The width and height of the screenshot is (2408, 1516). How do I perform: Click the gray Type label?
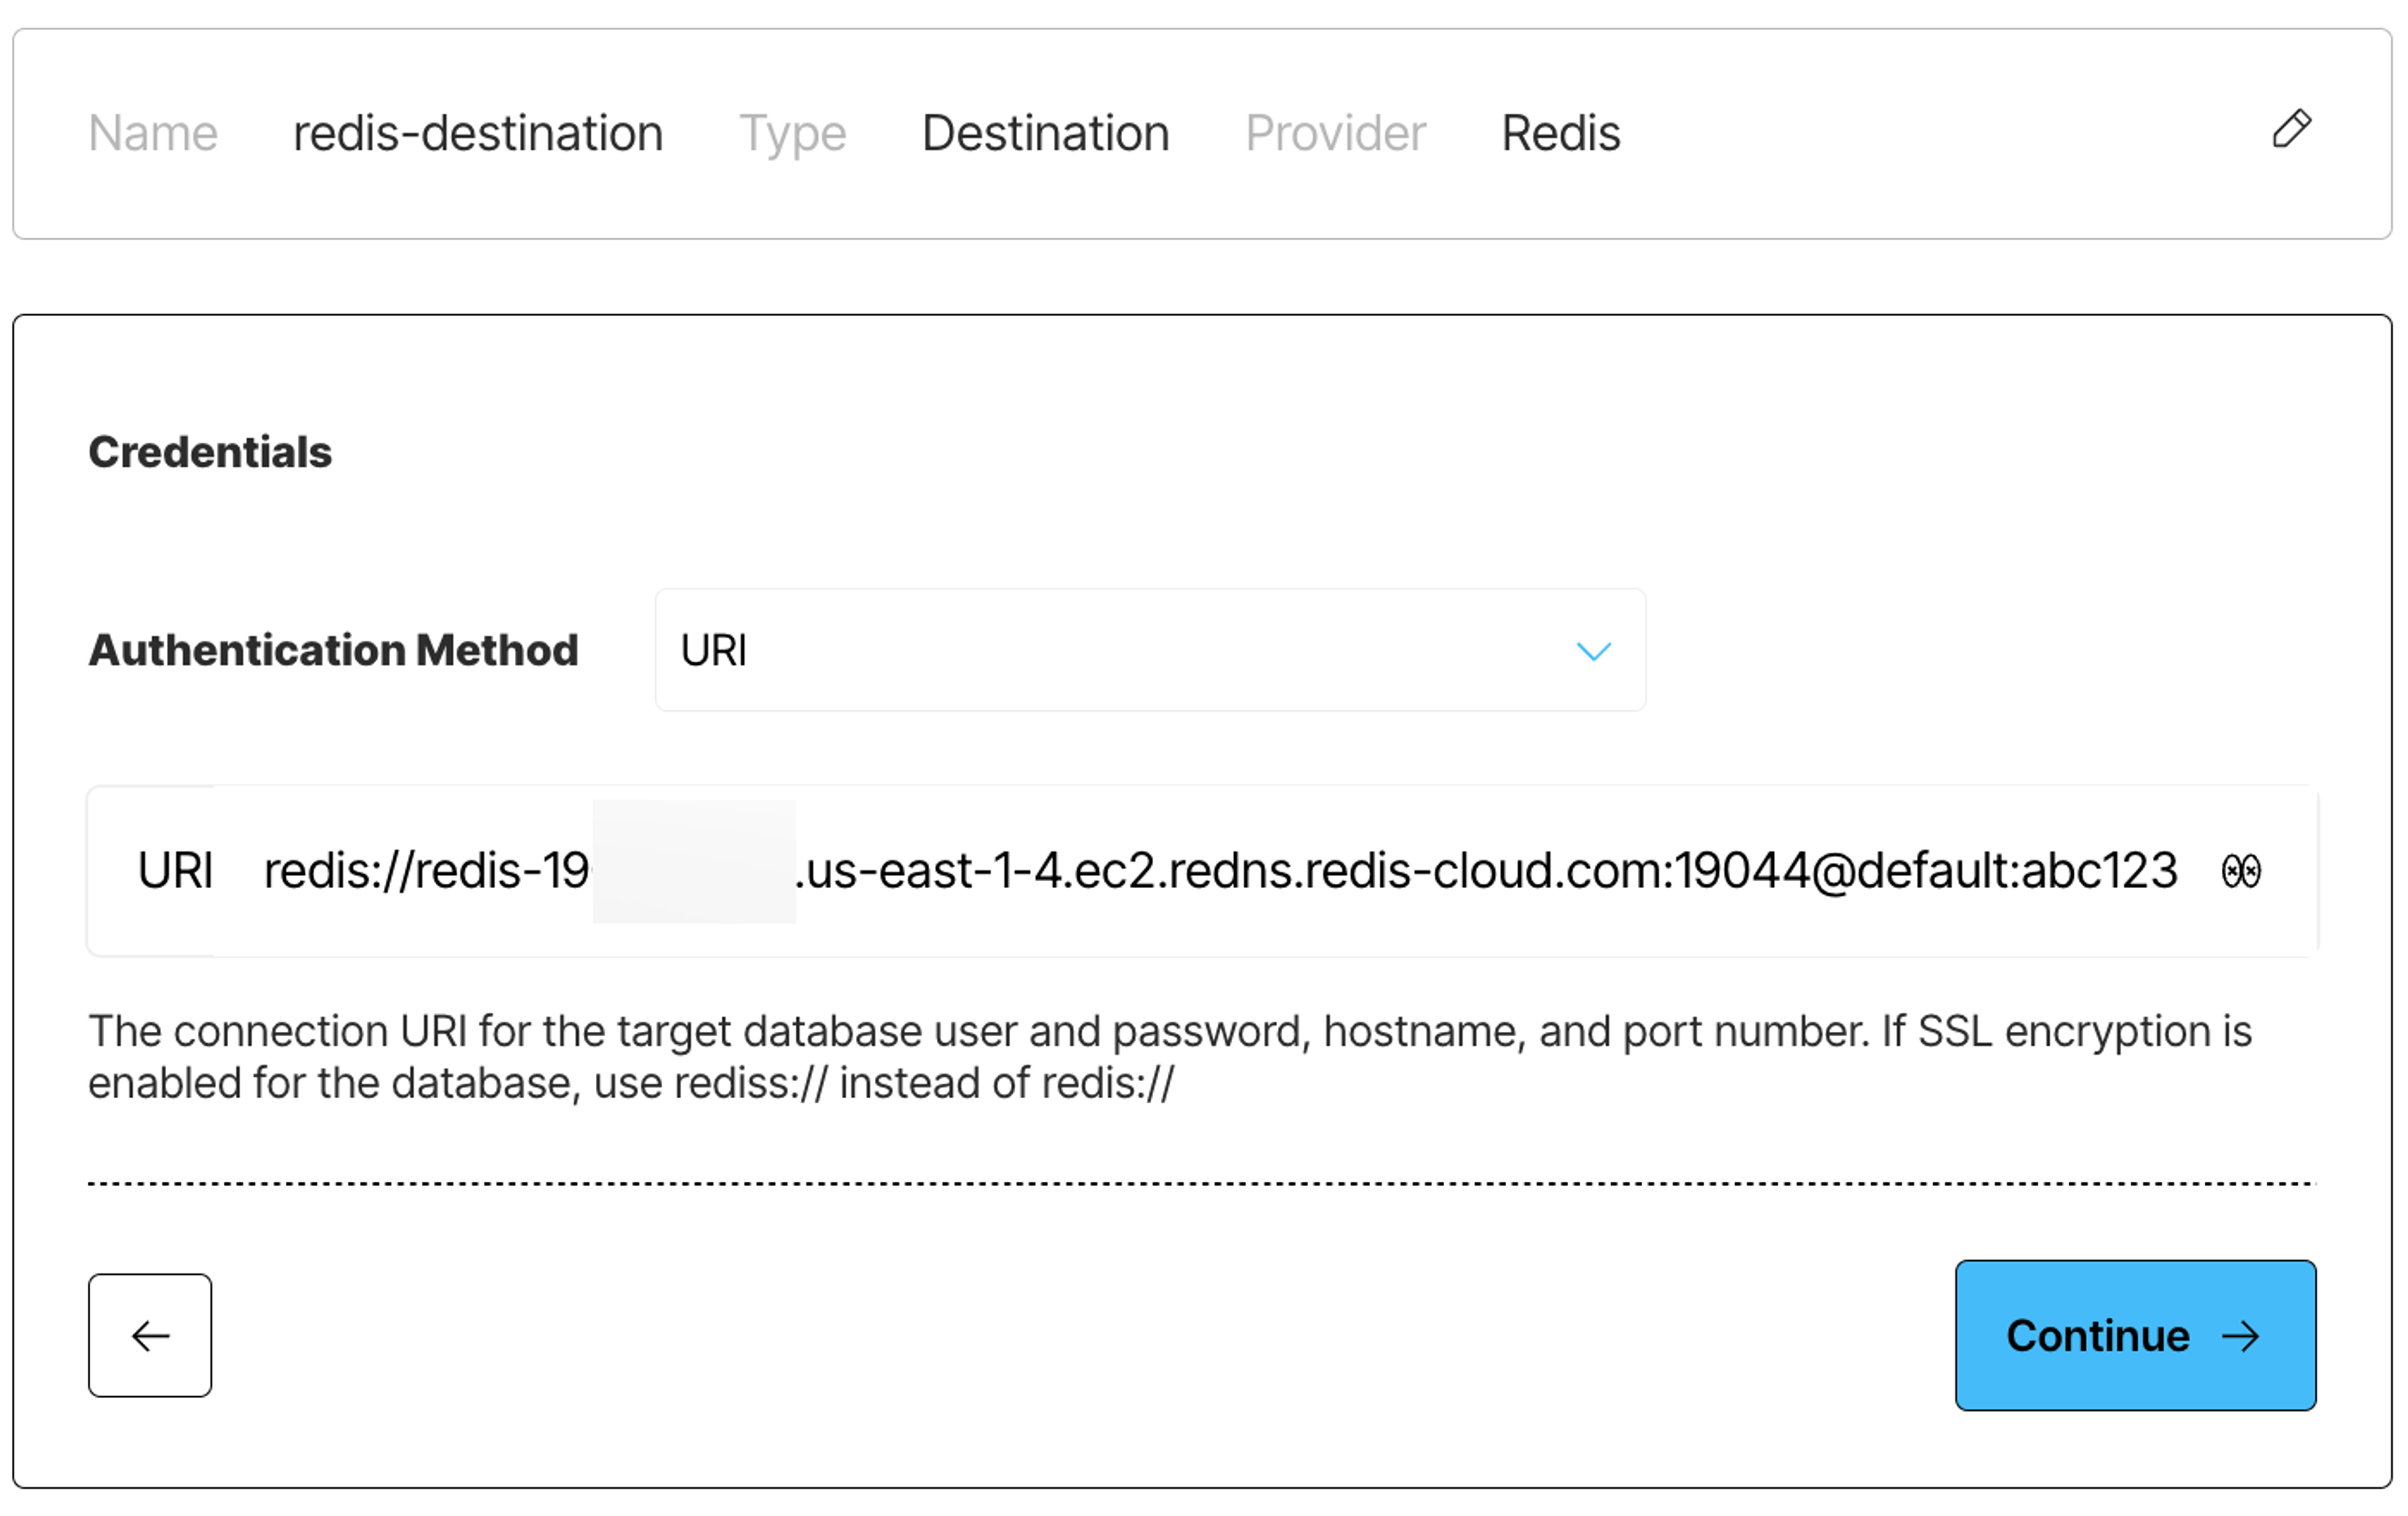click(x=792, y=133)
